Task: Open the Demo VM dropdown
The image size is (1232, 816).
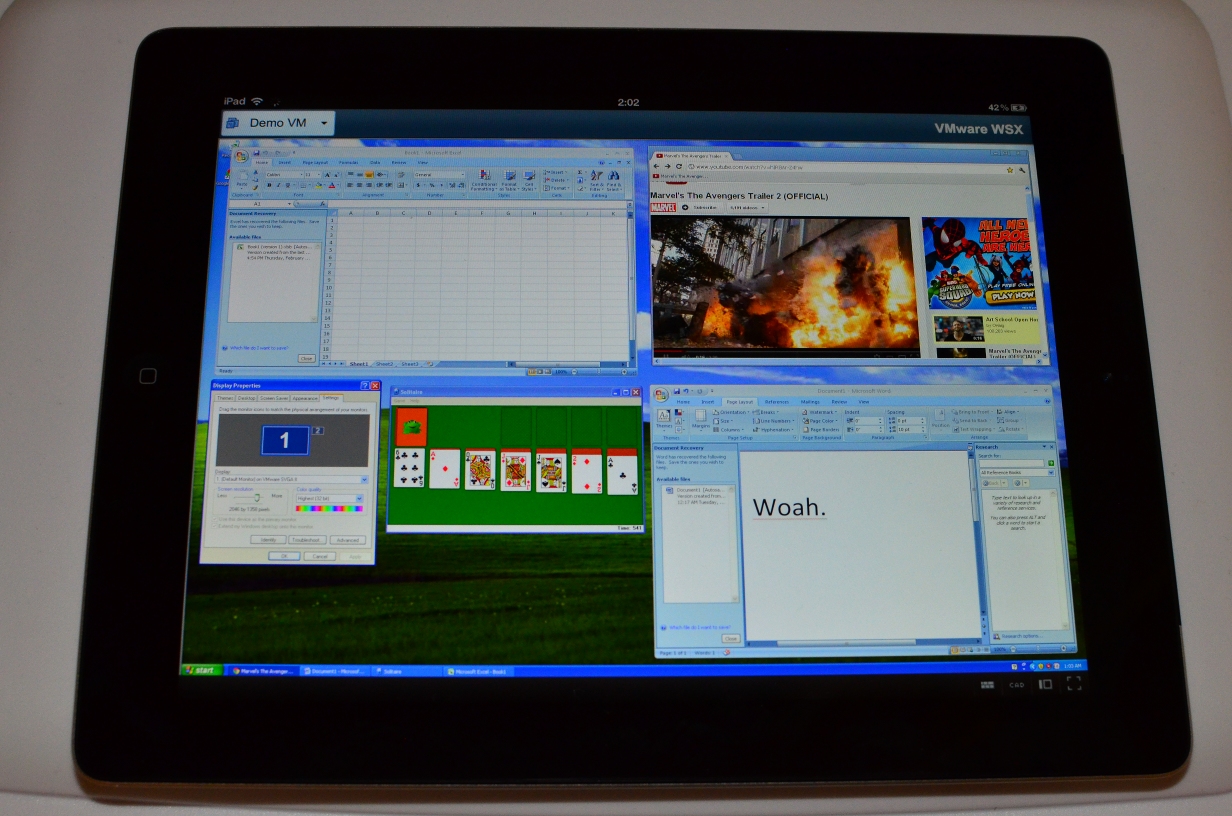Action: 278,123
